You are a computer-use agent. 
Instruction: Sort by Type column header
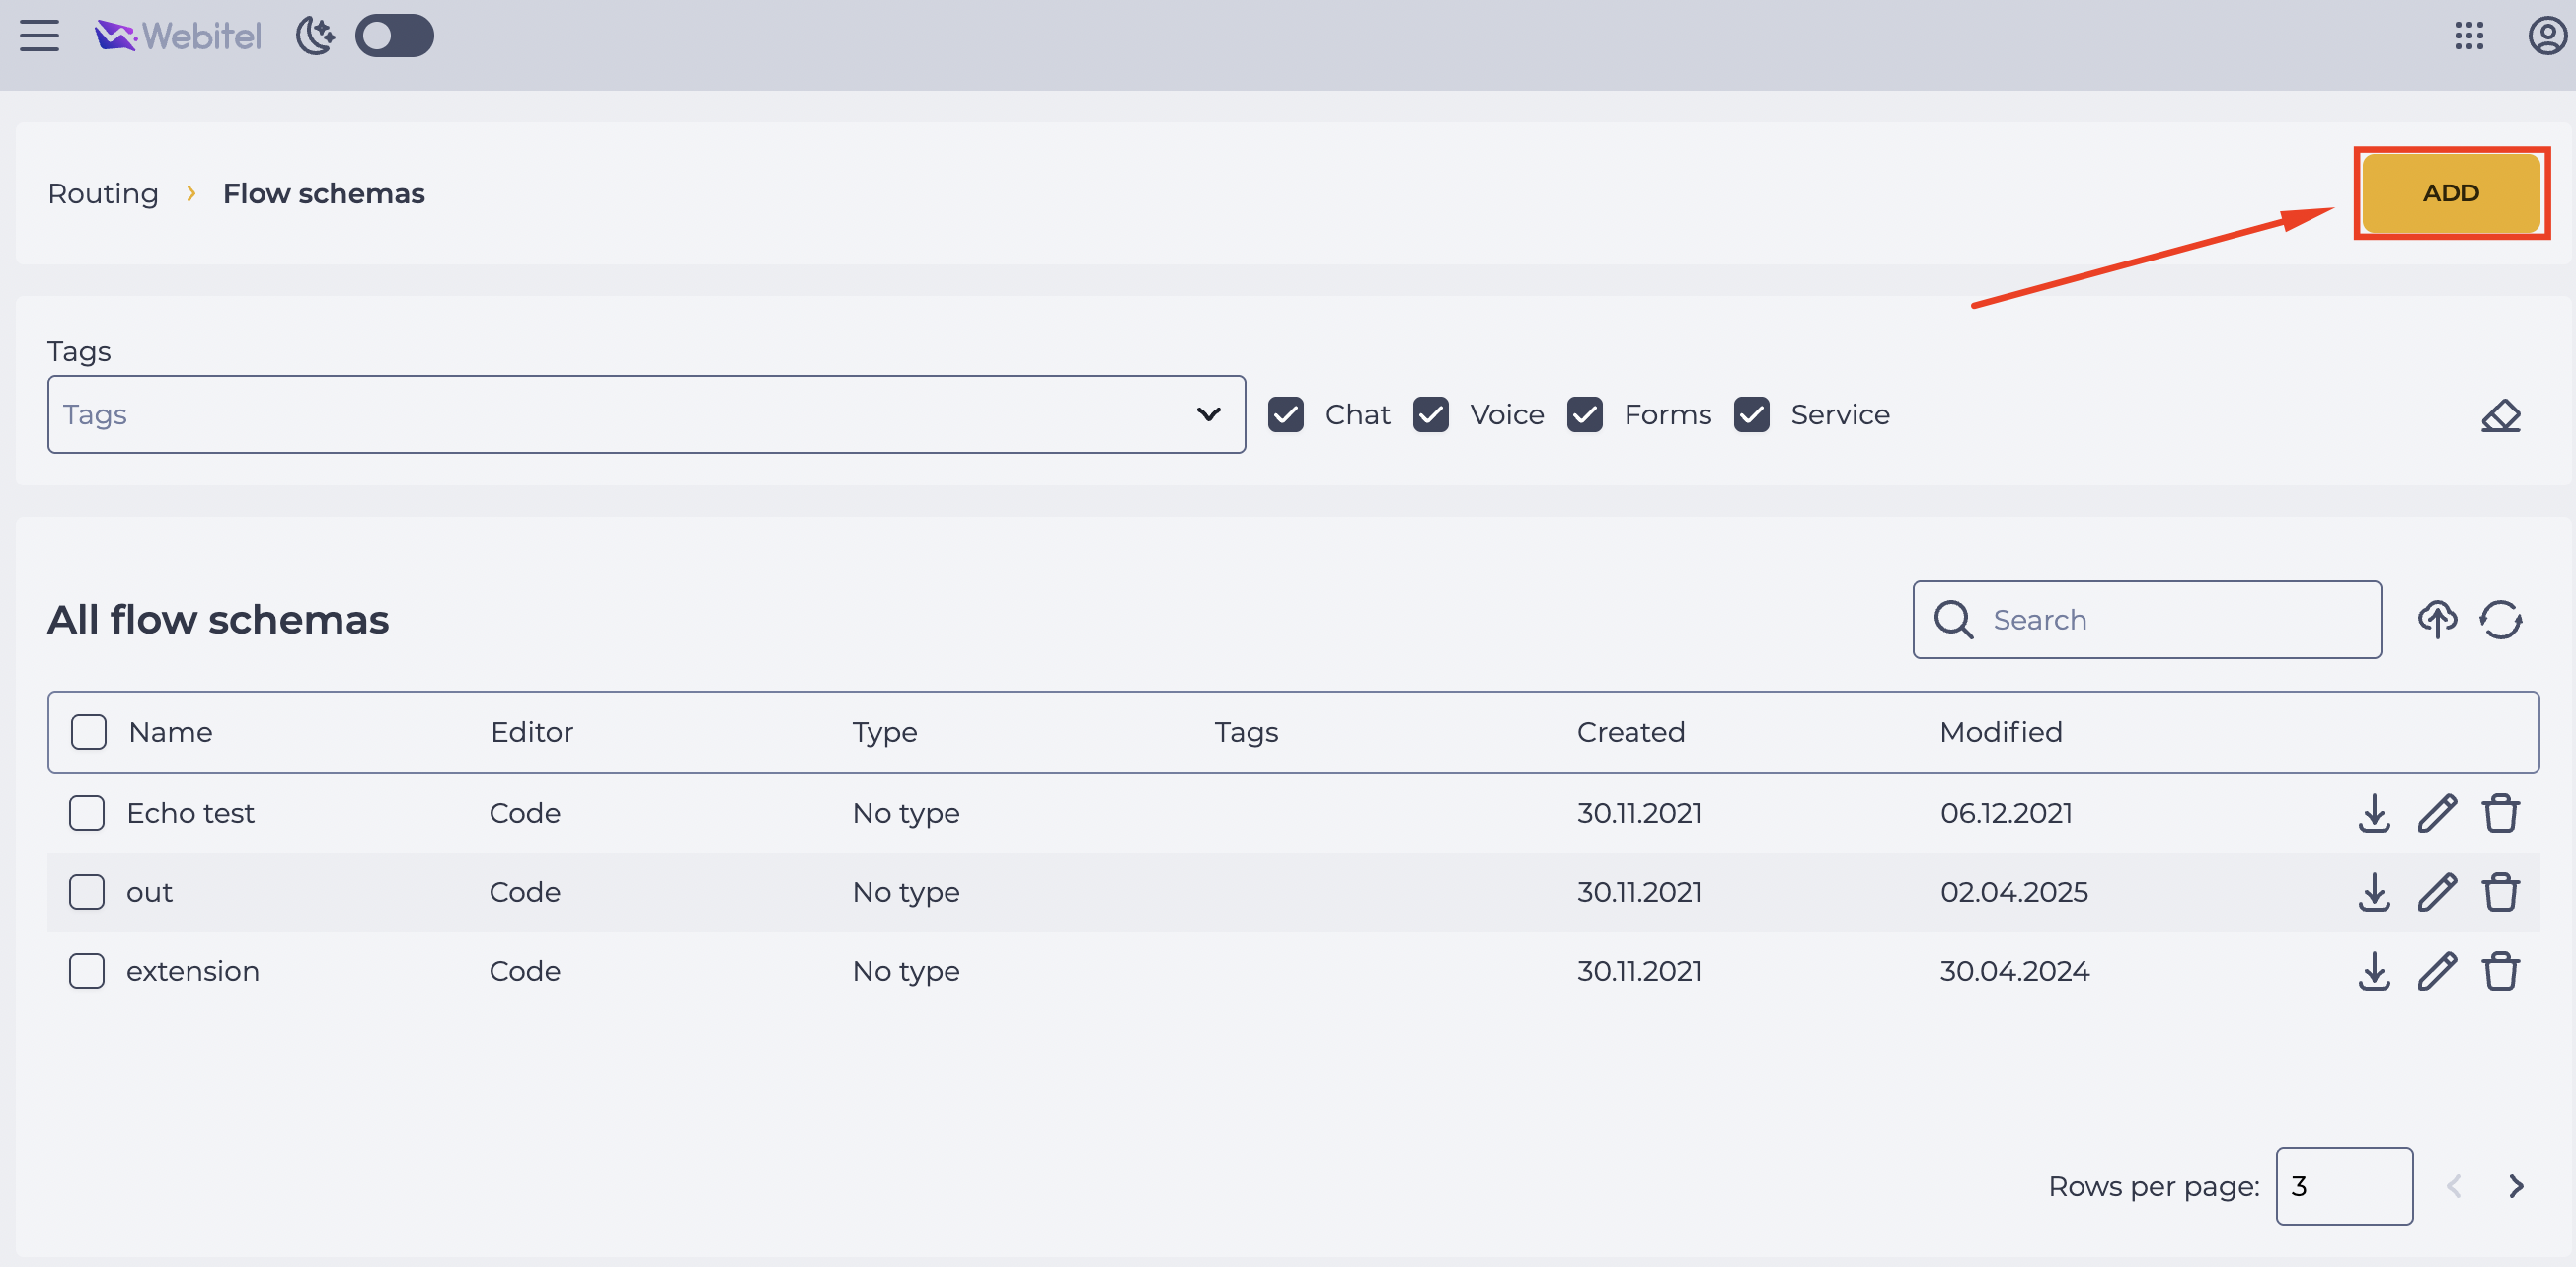tap(885, 732)
